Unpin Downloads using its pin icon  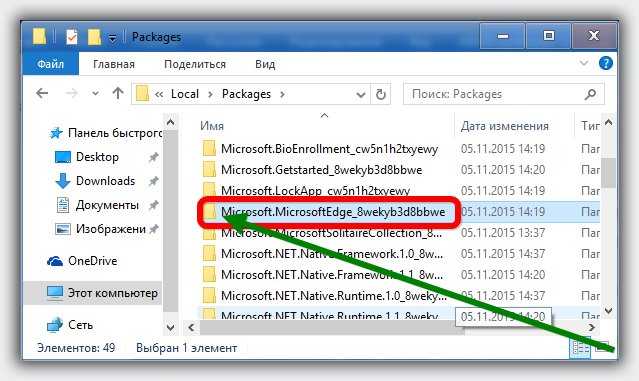pos(153,181)
